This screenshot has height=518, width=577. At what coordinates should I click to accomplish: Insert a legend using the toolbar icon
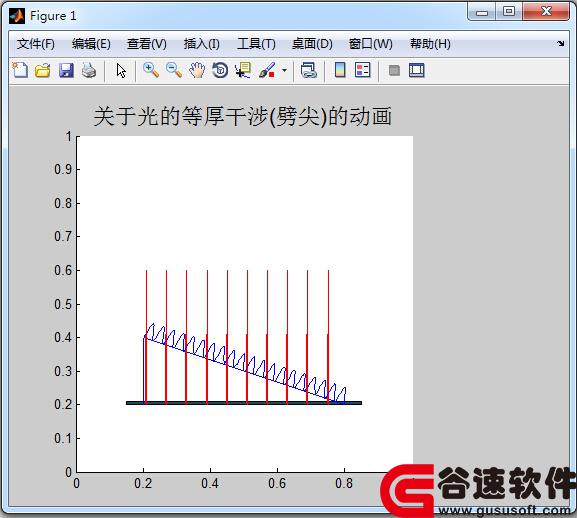coord(362,70)
